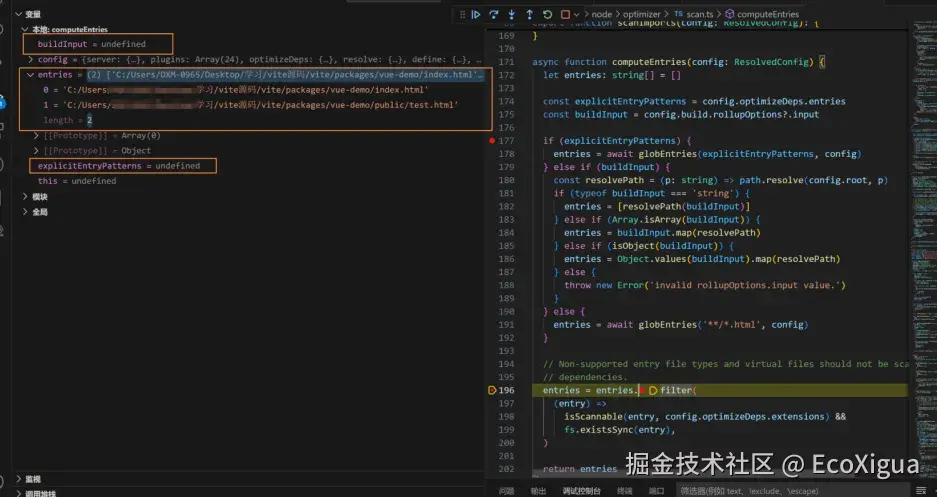The height and width of the screenshot is (497, 937).
Task: Select the buildInput = undefined variable
Action: coord(91,44)
